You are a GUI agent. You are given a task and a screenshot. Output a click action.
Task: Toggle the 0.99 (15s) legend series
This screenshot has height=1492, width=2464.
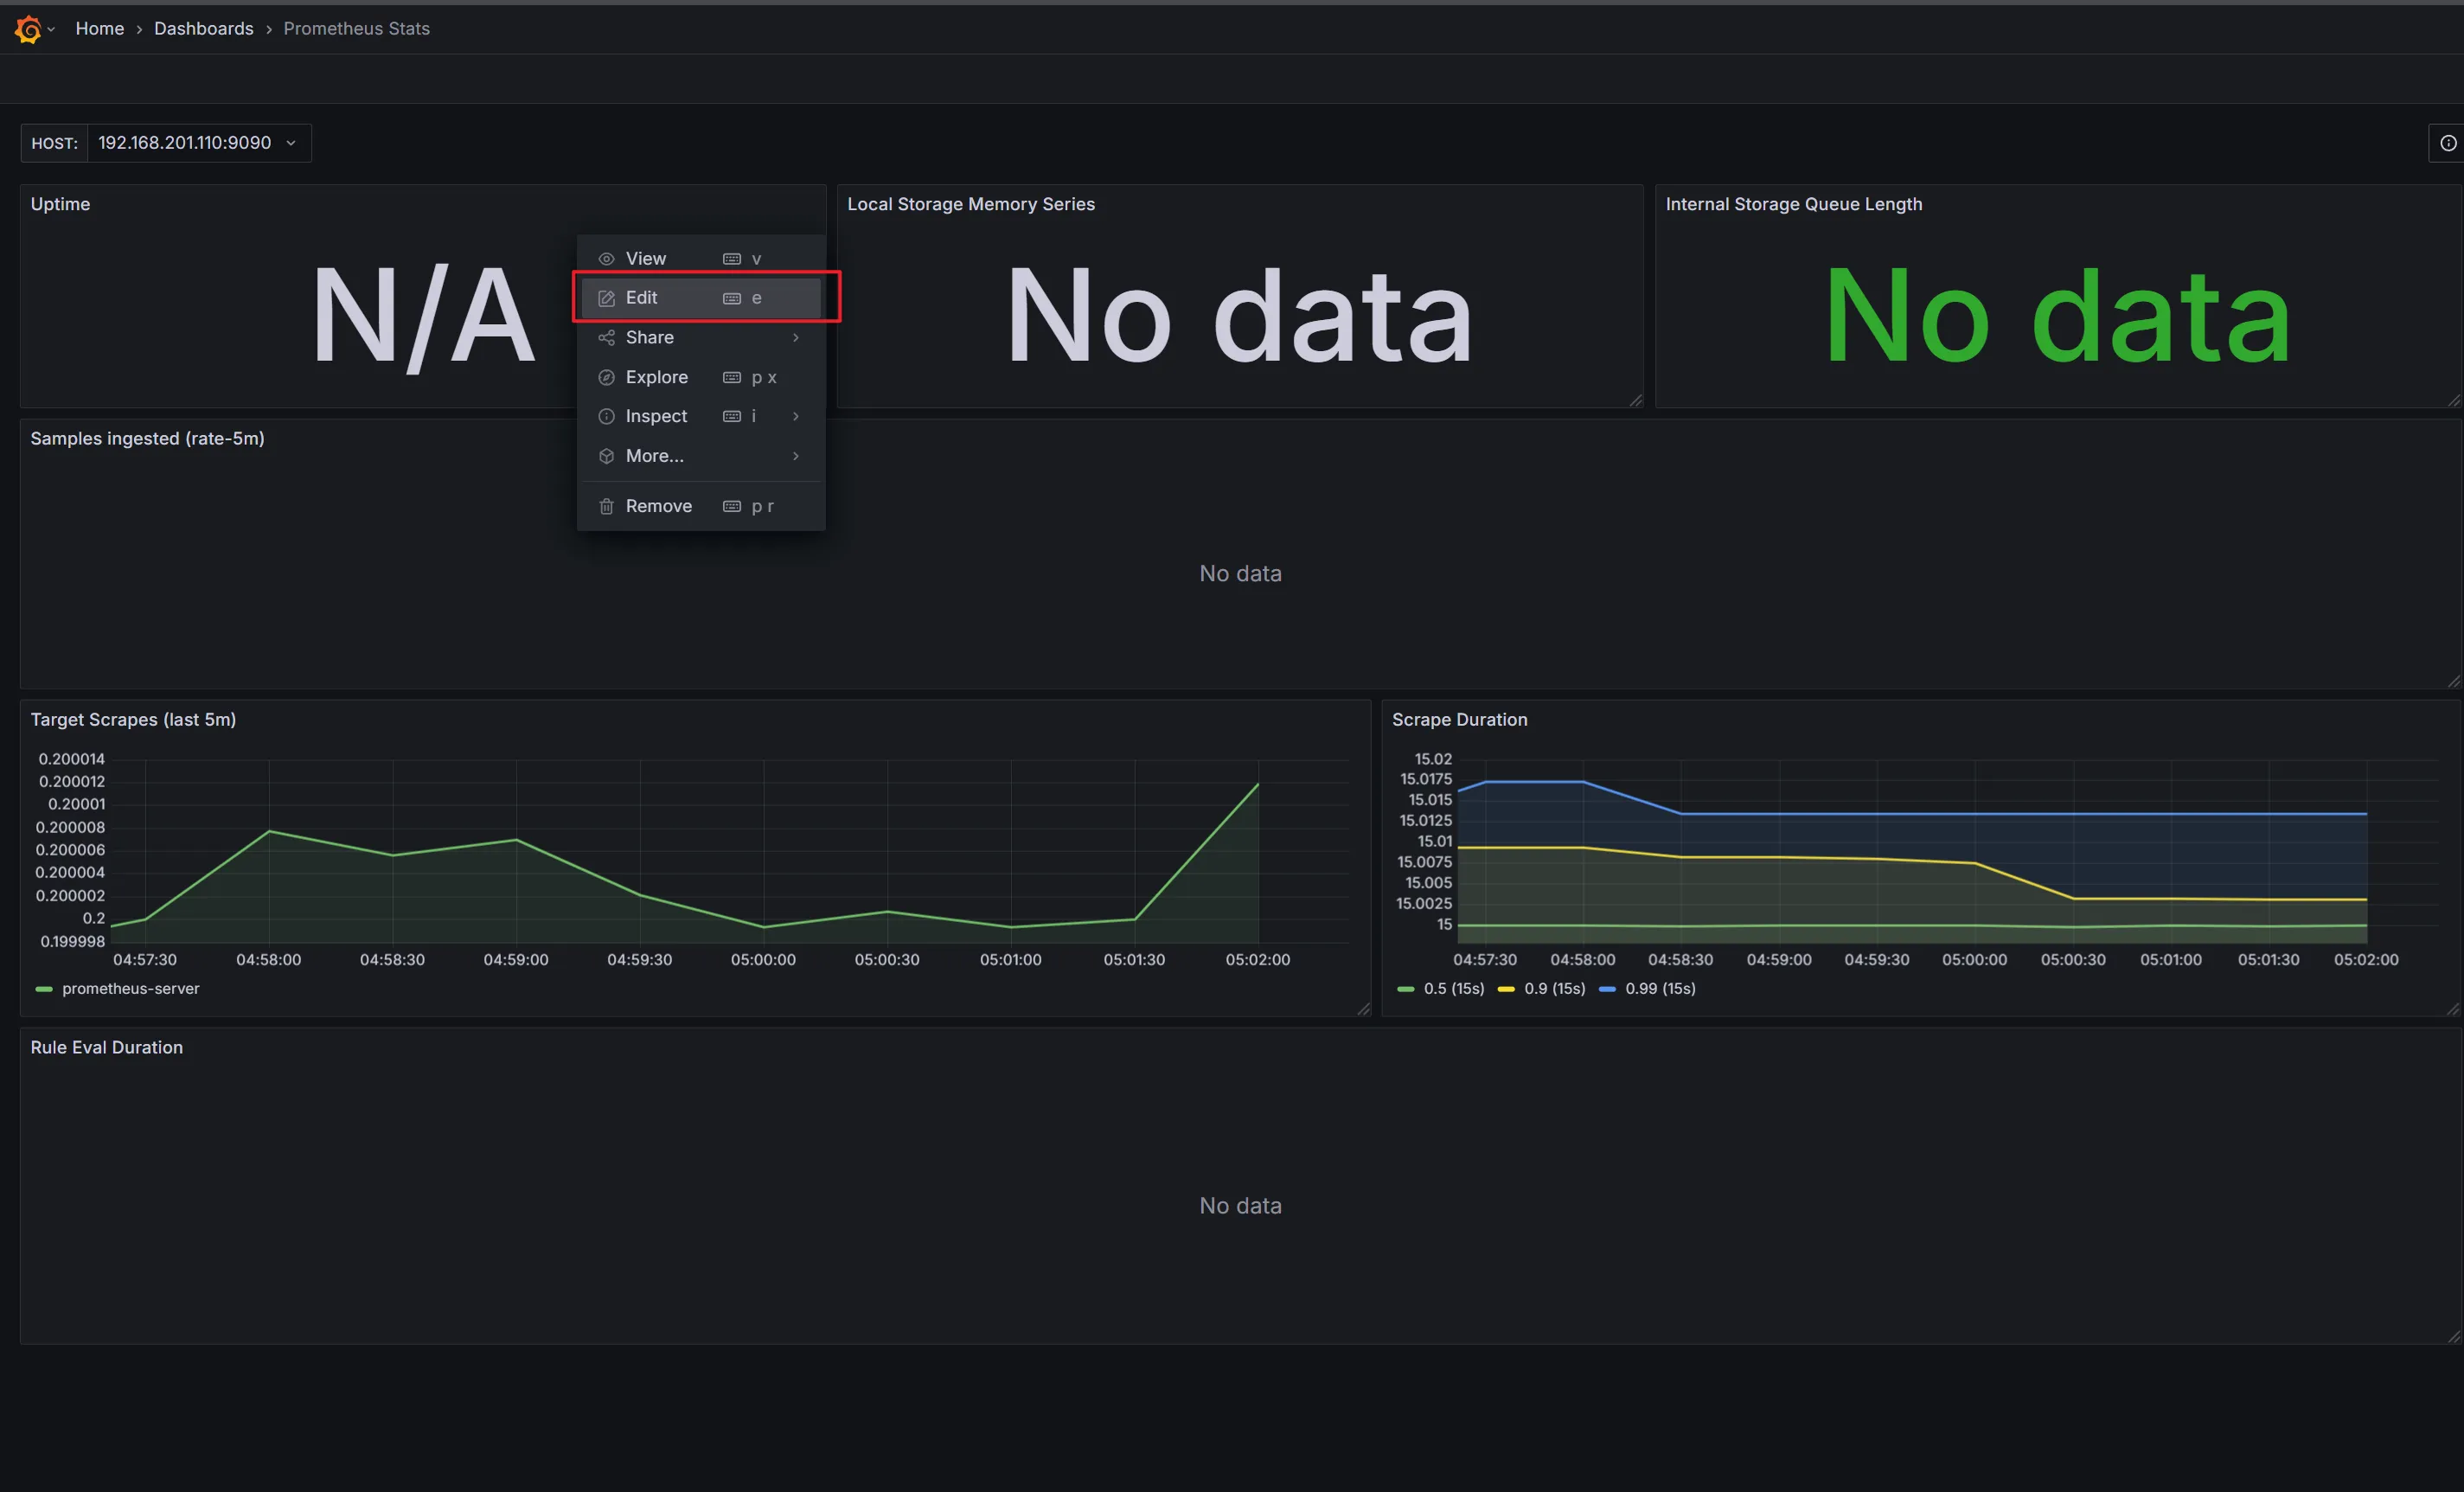coord(1659,988)
